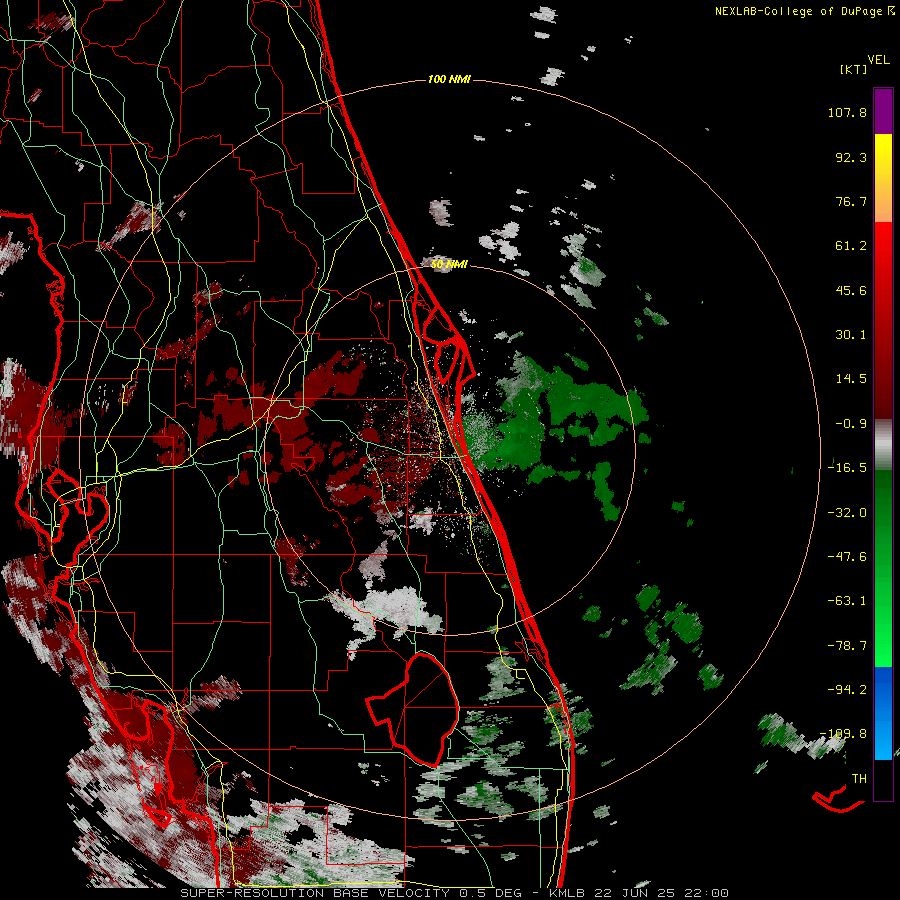
Task: Click the 100 NMI range ring label
Action: (449, 79)
